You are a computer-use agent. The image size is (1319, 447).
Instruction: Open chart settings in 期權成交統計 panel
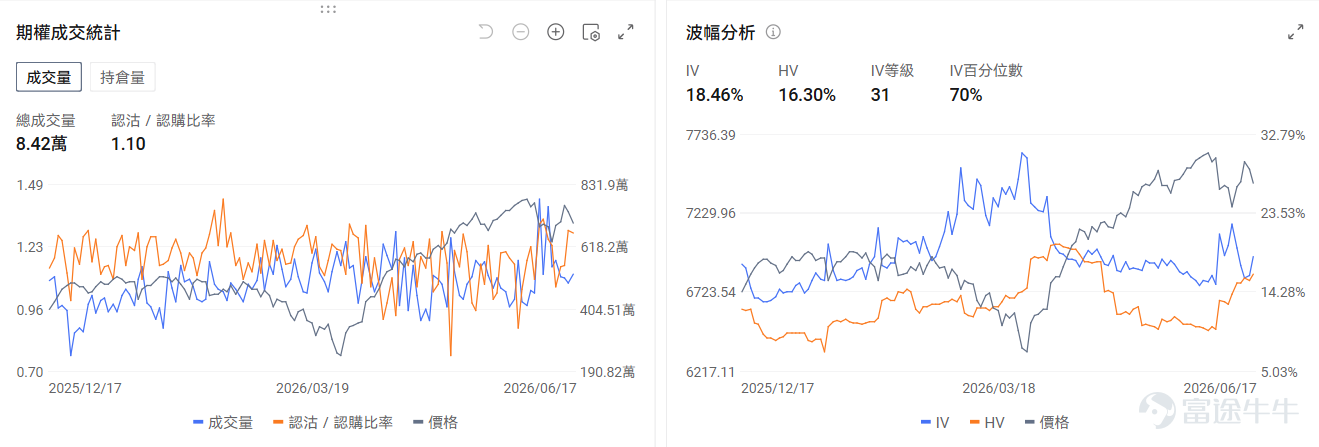pyautogui.click(x=591, y=32)
